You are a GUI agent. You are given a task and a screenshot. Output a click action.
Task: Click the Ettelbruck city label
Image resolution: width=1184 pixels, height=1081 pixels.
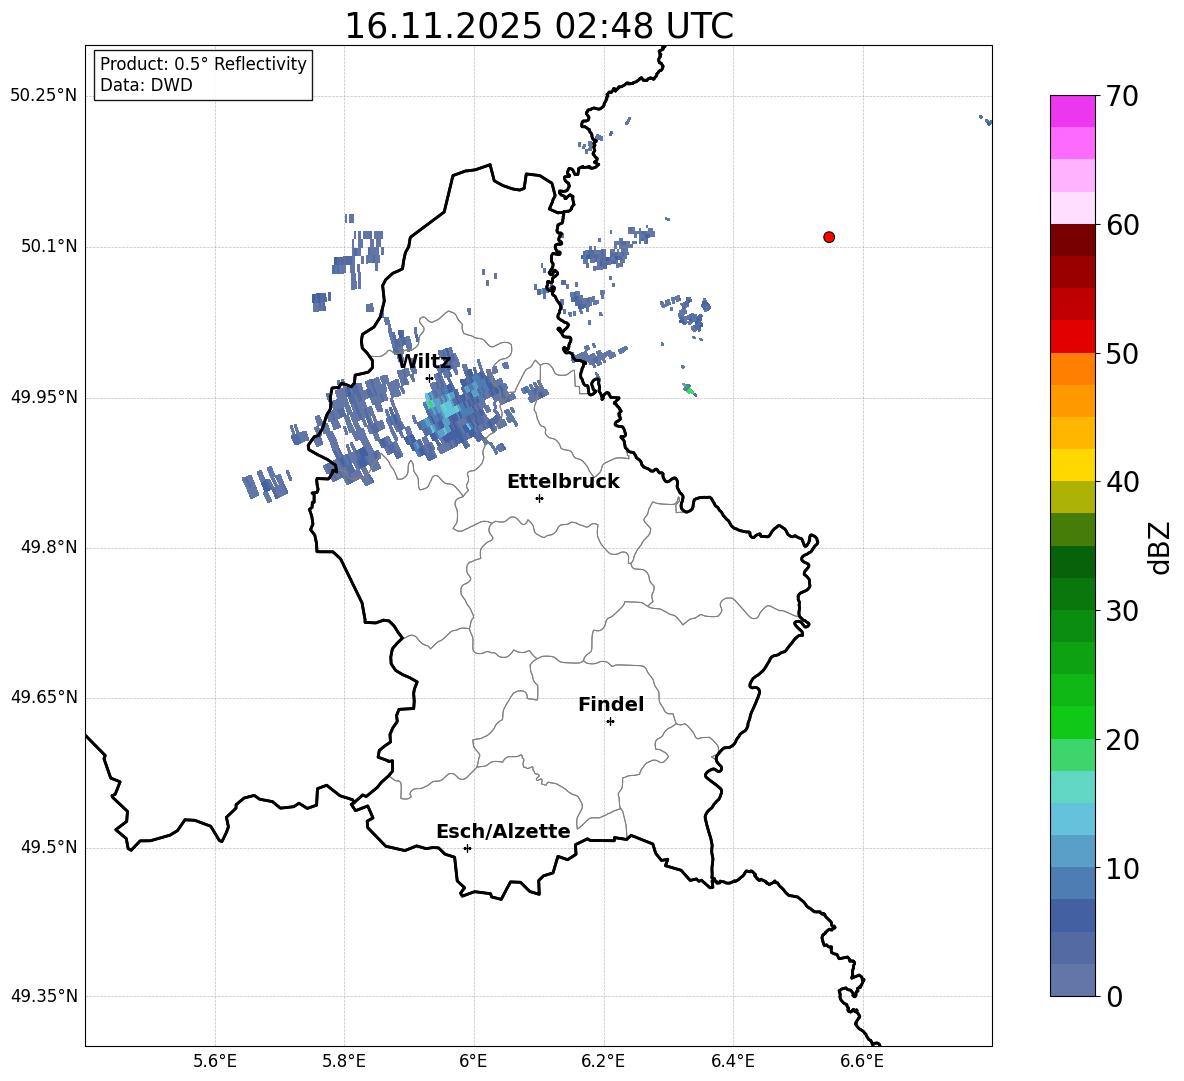tap(563, 482)
